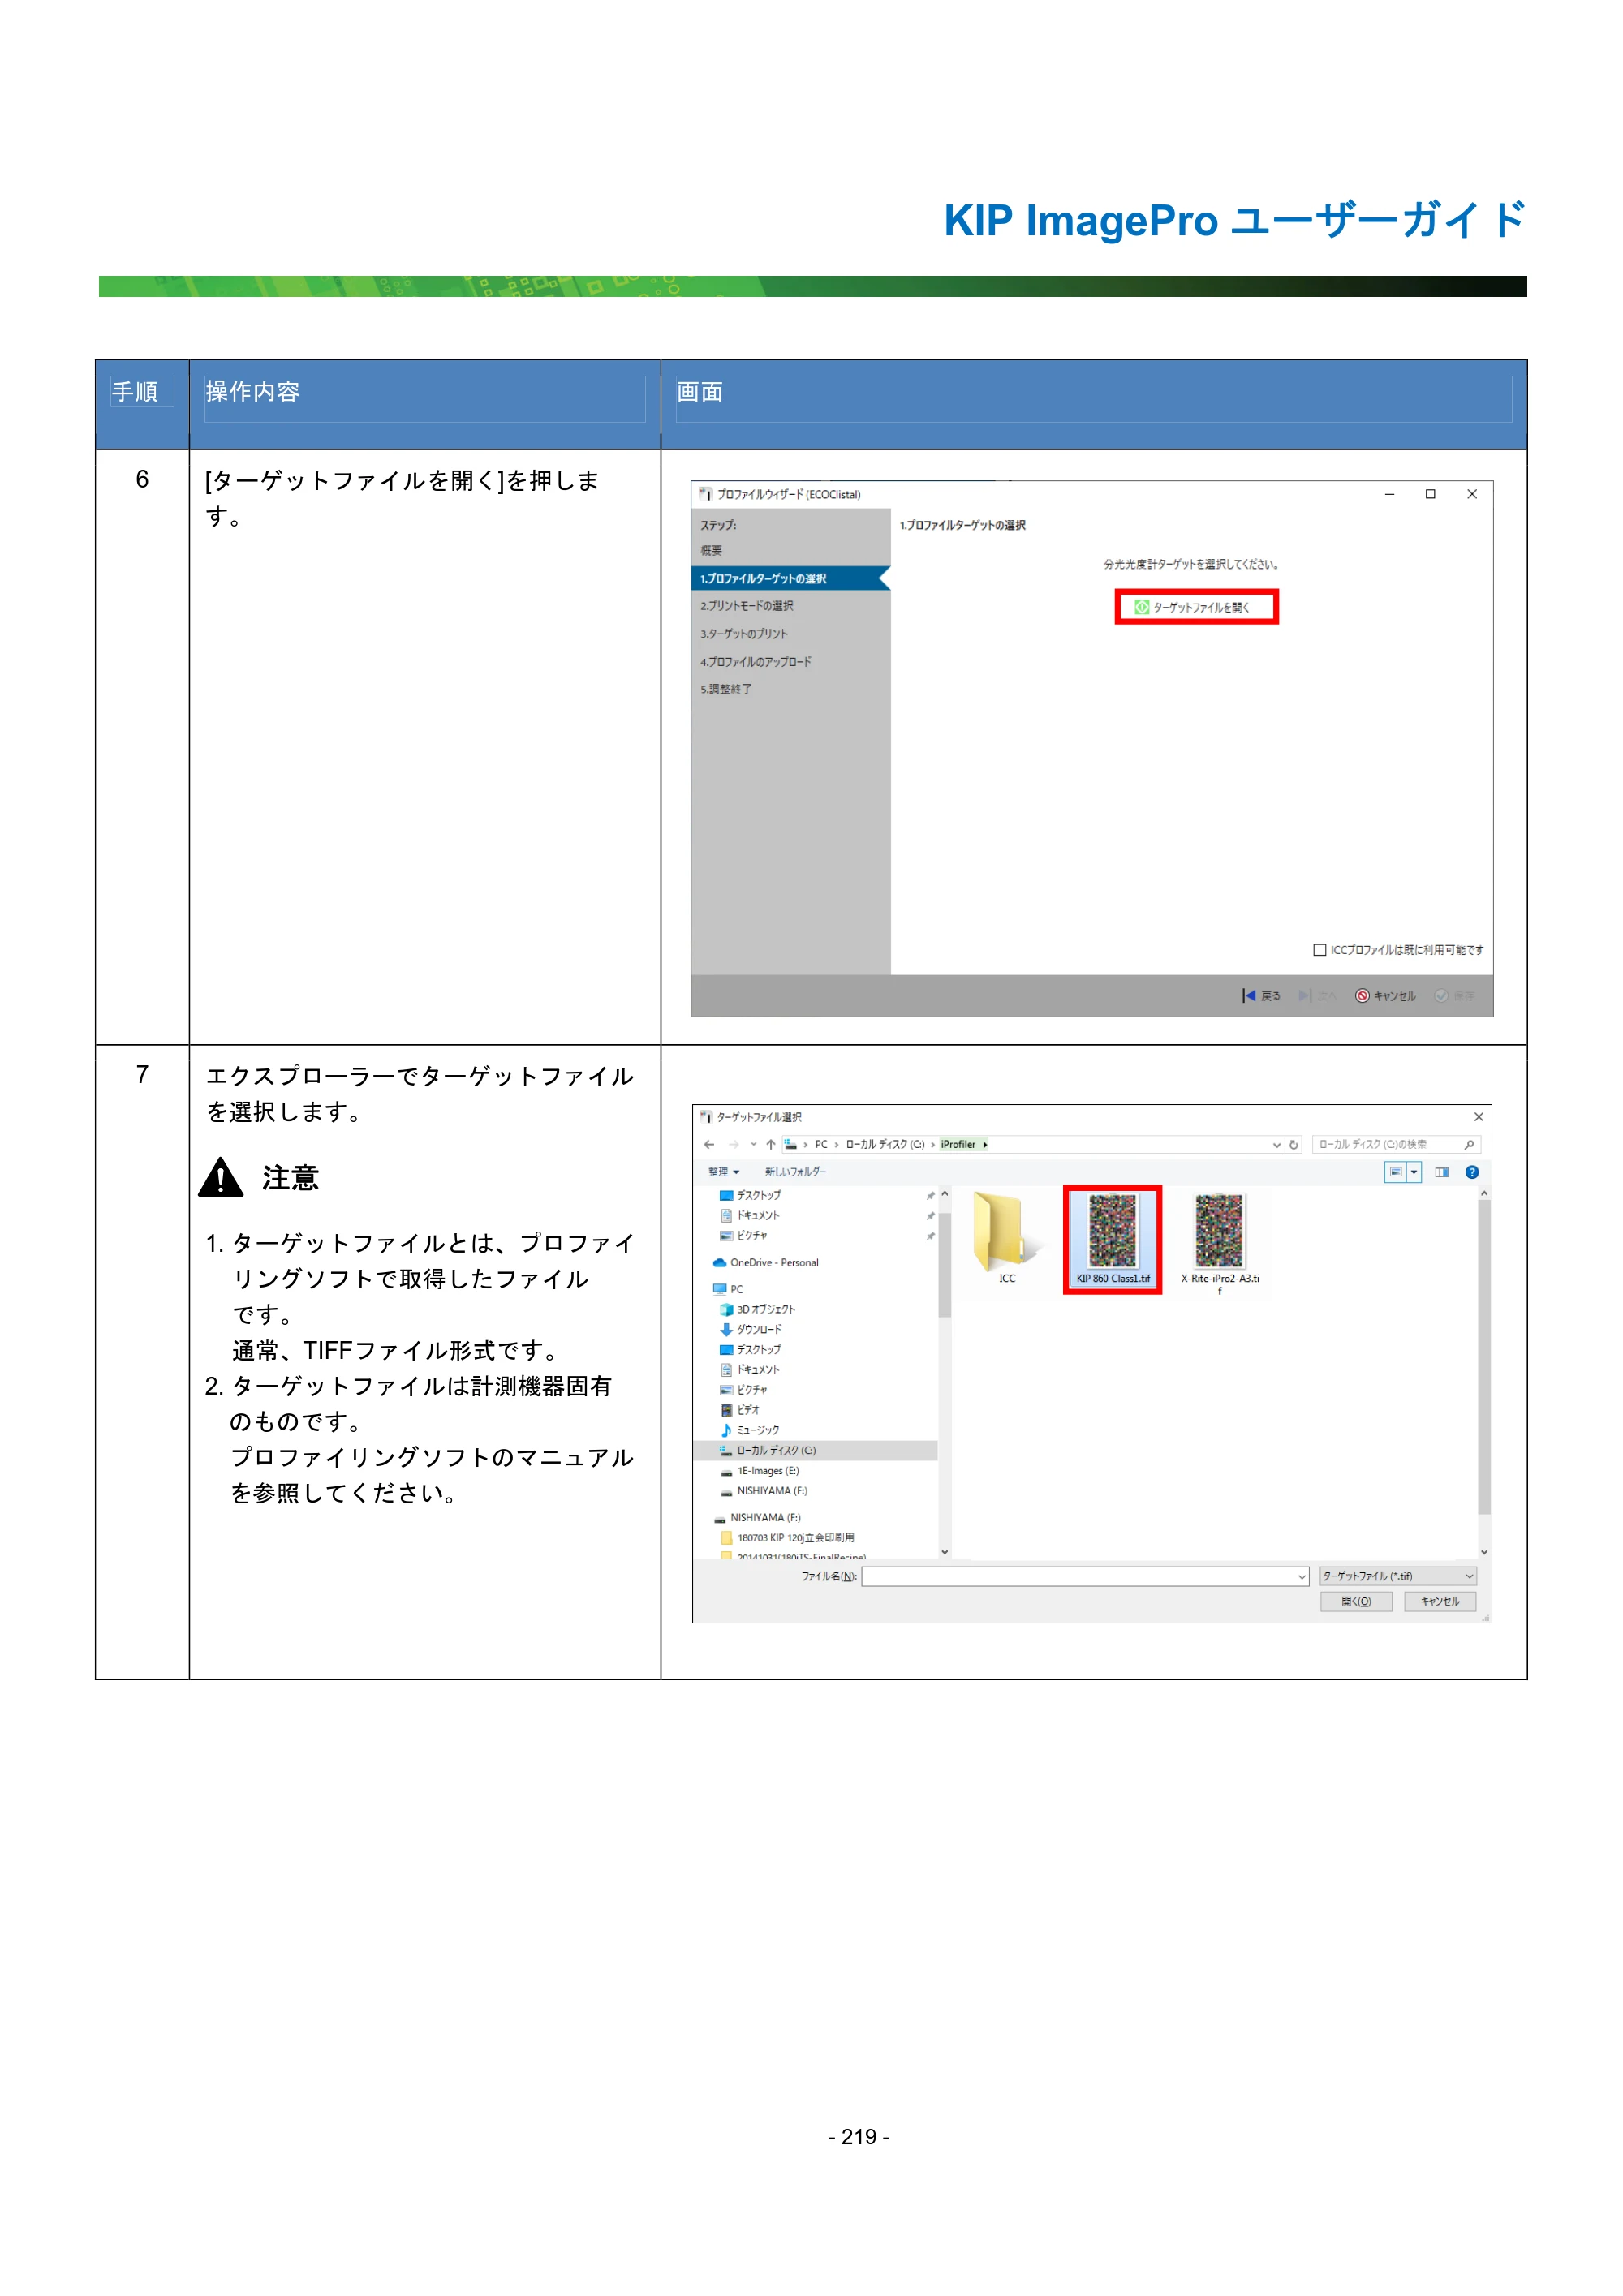
Task: Click the ファイル名 input field
Action: click(x=1085, y=1576)
